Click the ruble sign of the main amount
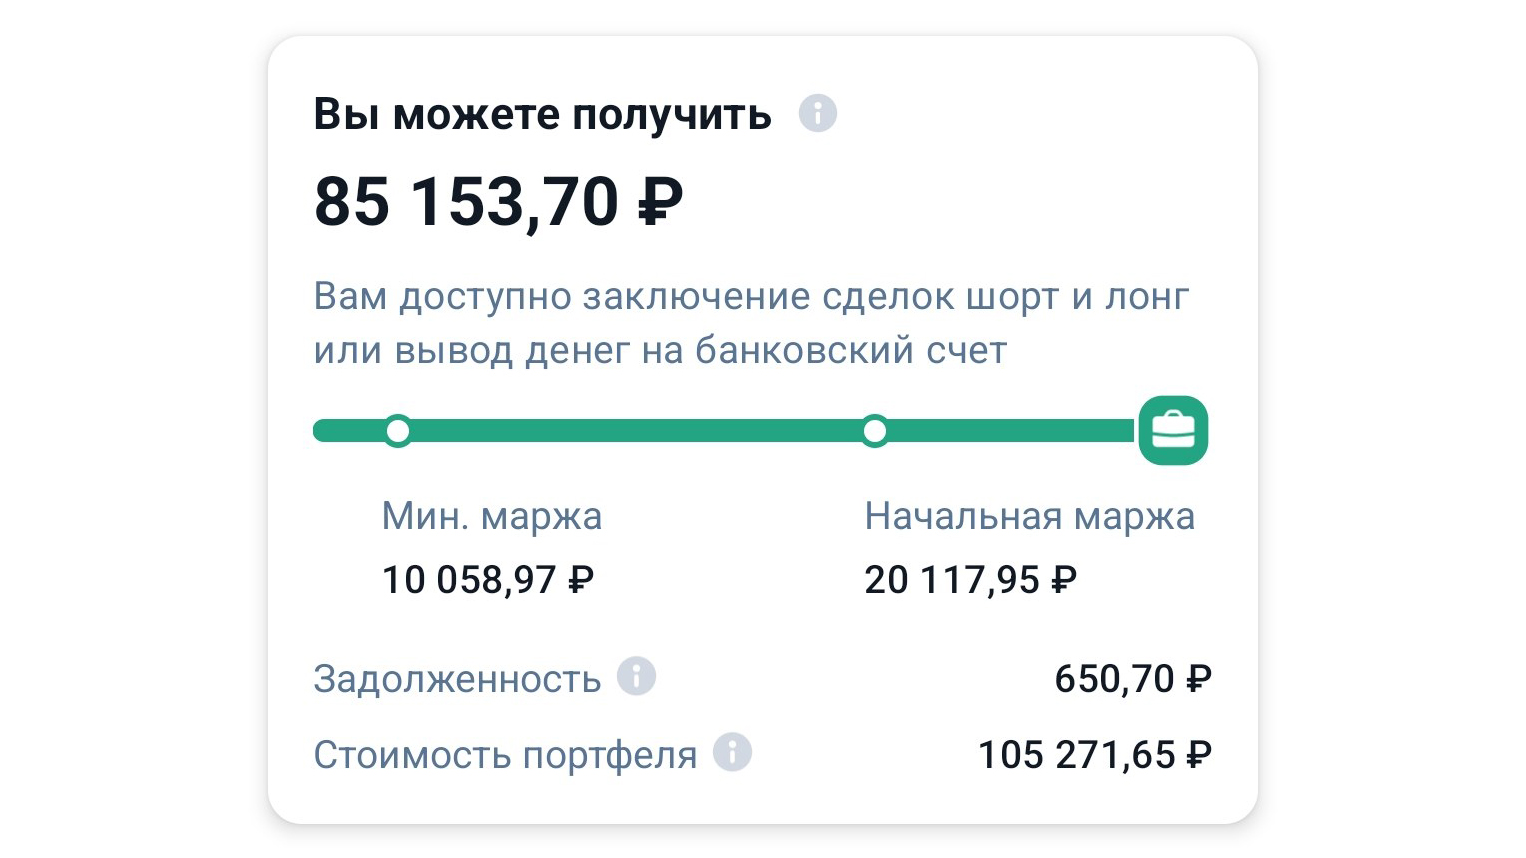 (660, 202)
